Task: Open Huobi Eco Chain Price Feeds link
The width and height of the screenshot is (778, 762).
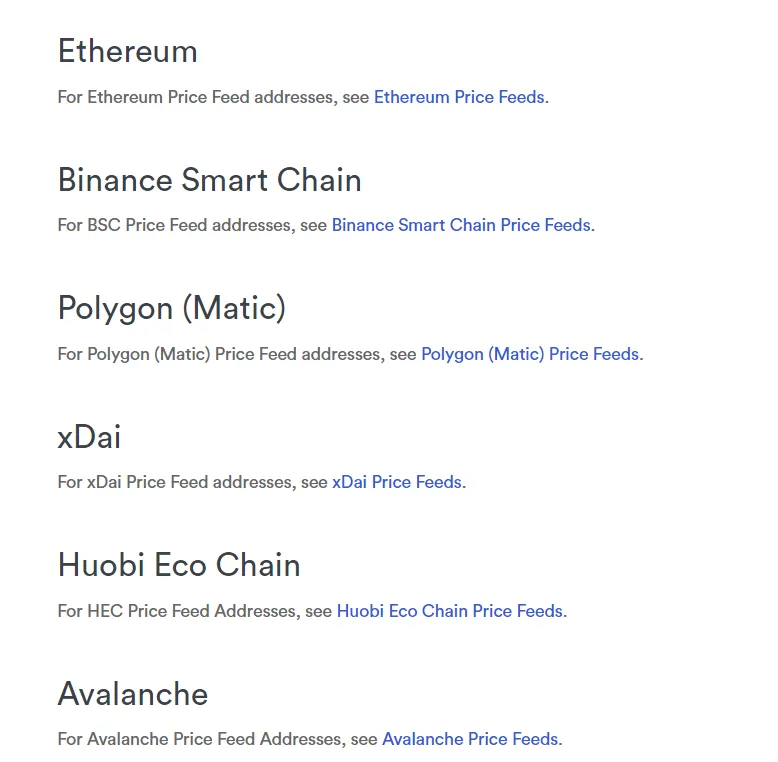Action: pos(450,611)
